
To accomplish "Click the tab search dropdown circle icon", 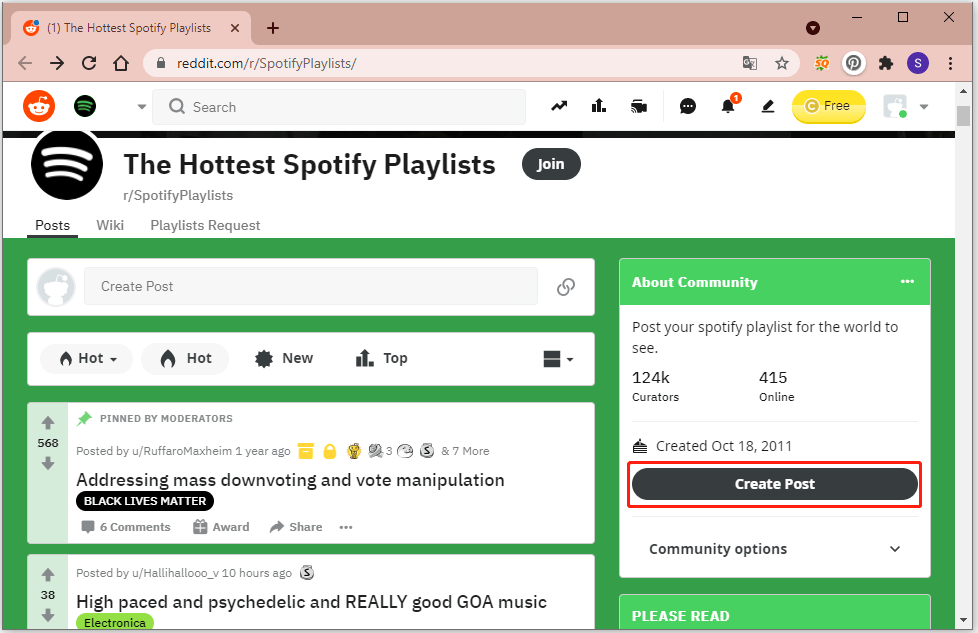I will tap(813, 28).
